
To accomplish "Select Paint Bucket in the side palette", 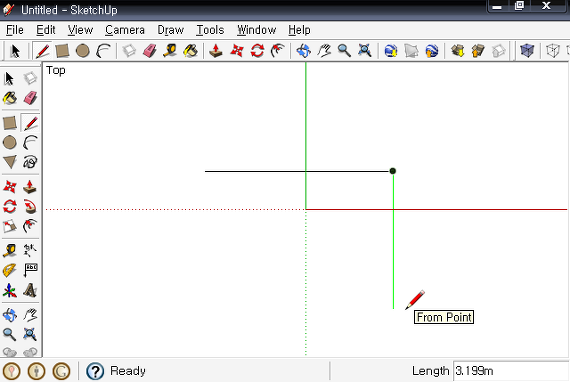I will pyautogui.click(x=9, y=98).
